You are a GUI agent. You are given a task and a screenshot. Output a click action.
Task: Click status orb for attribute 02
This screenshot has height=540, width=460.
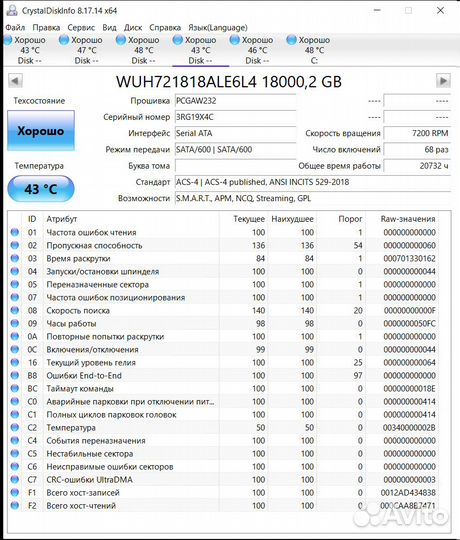click(x=15, y=245)
